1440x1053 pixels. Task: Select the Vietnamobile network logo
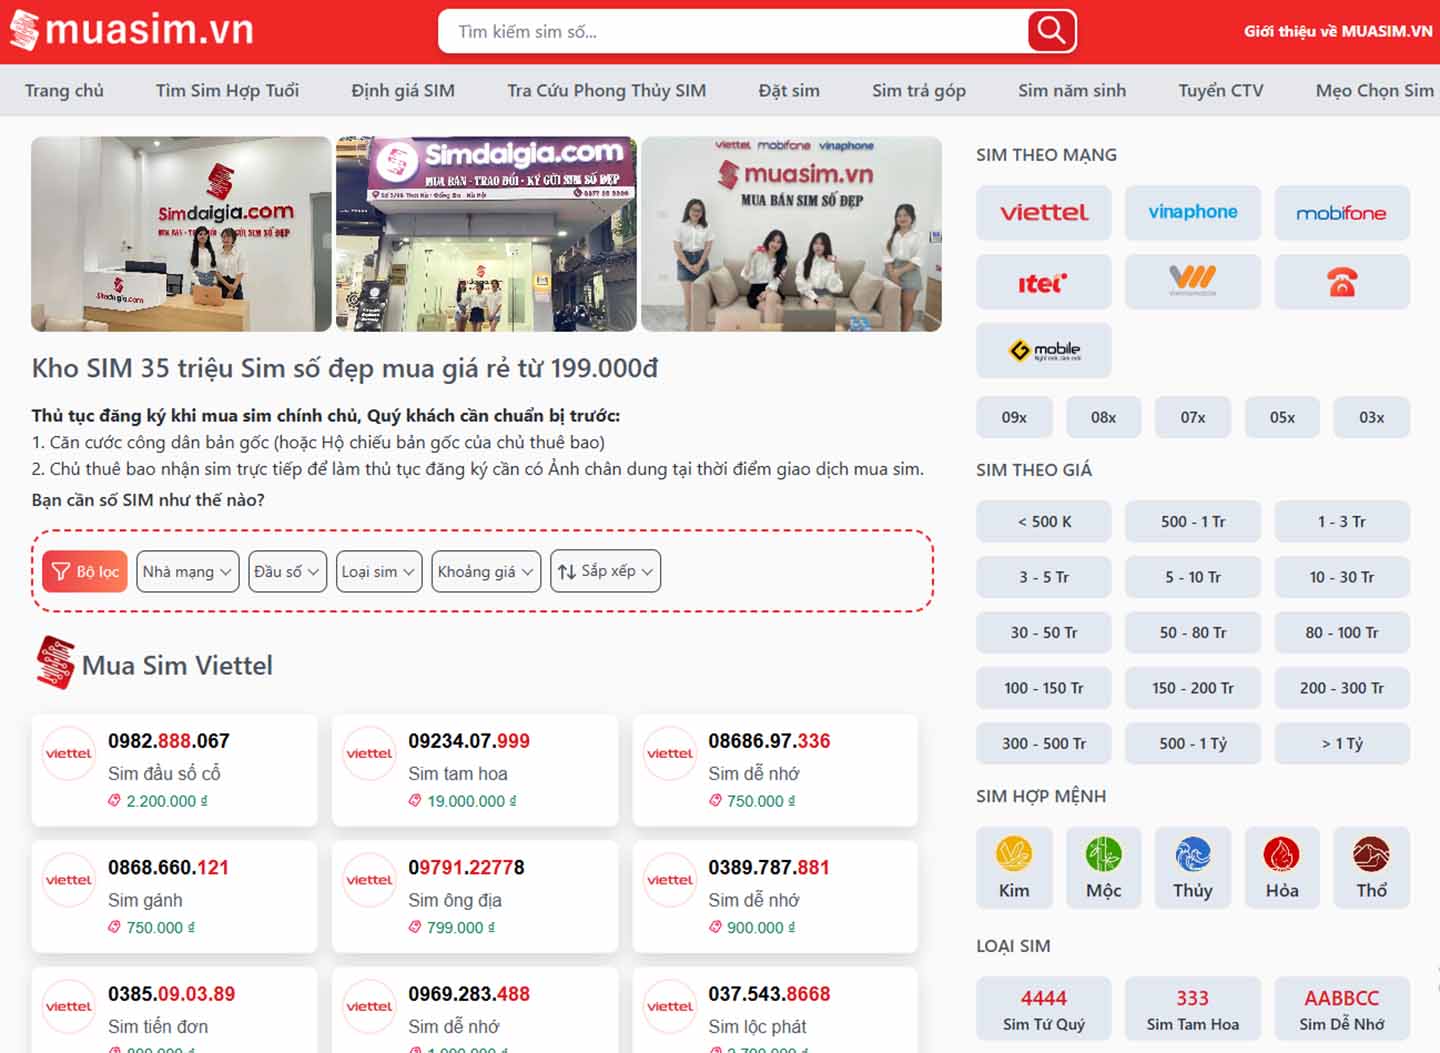[x=1192, y=282]
